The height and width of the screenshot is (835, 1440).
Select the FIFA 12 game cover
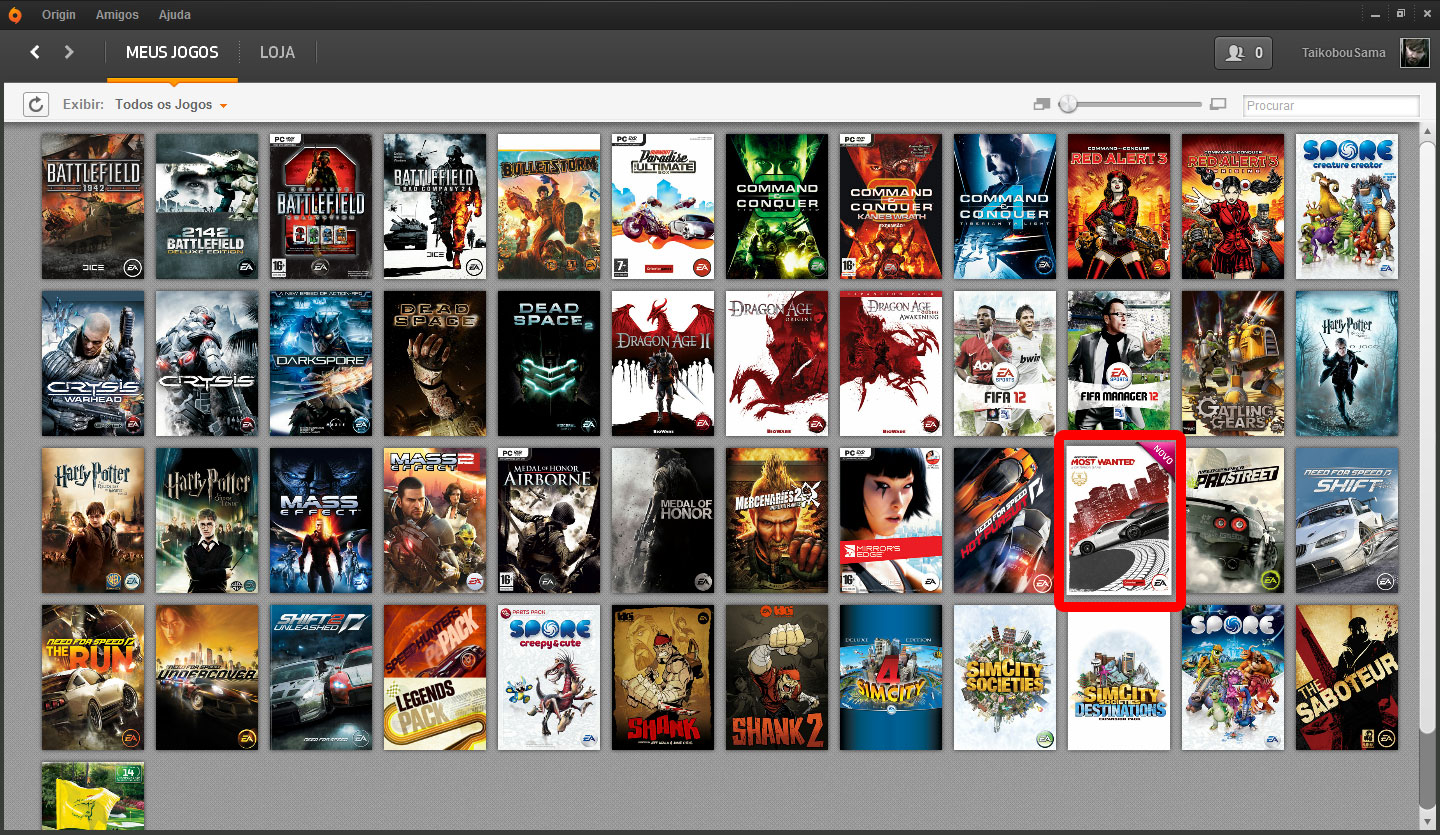tap(1005, 363)
